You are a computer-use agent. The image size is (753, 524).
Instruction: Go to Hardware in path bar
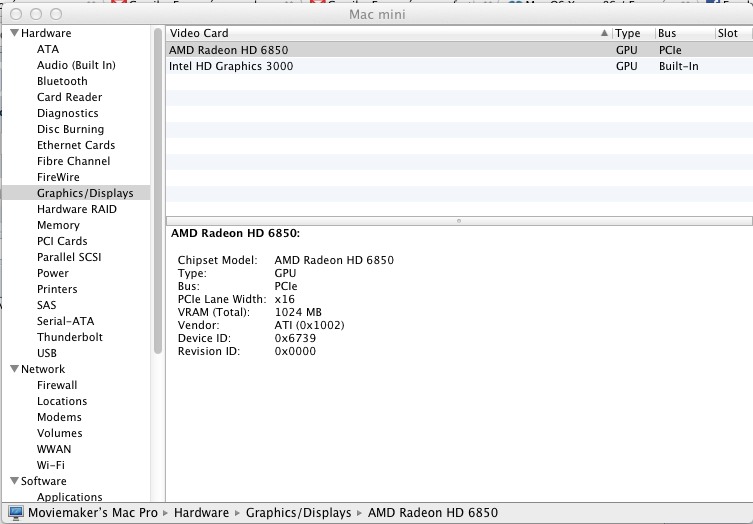(x=201, y=512)
